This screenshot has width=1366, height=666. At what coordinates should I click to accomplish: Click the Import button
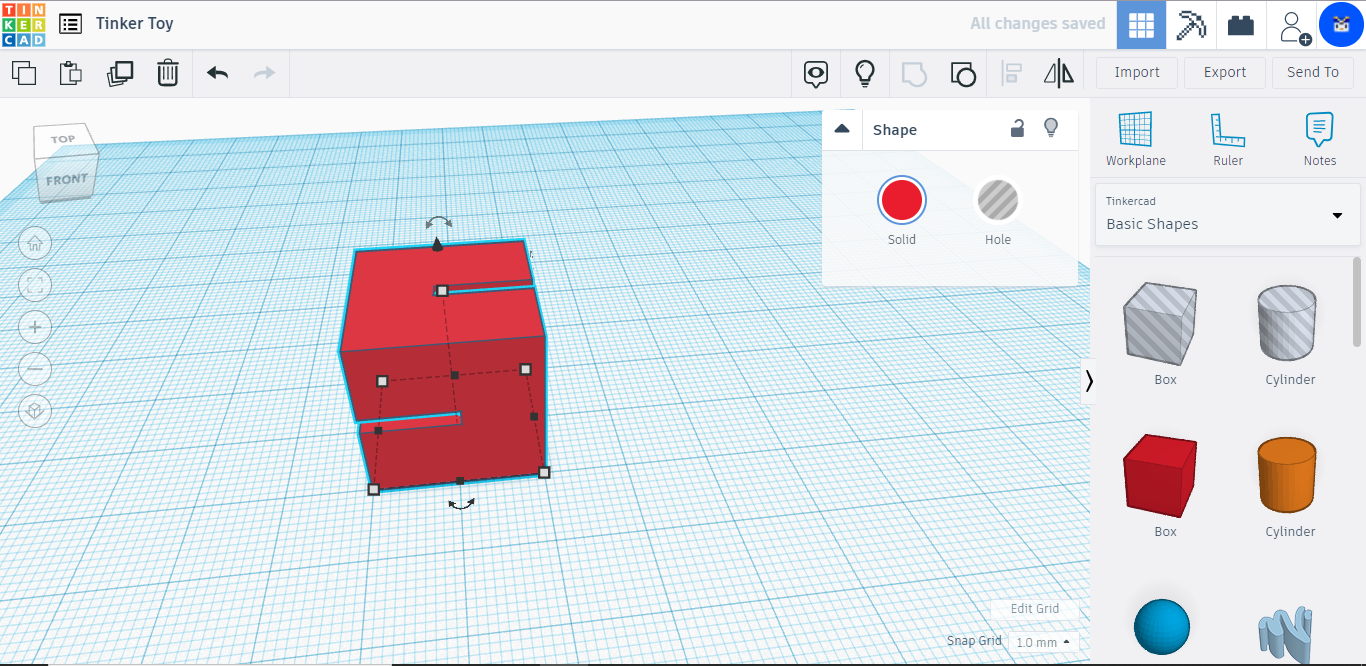tap(1137, 72)
